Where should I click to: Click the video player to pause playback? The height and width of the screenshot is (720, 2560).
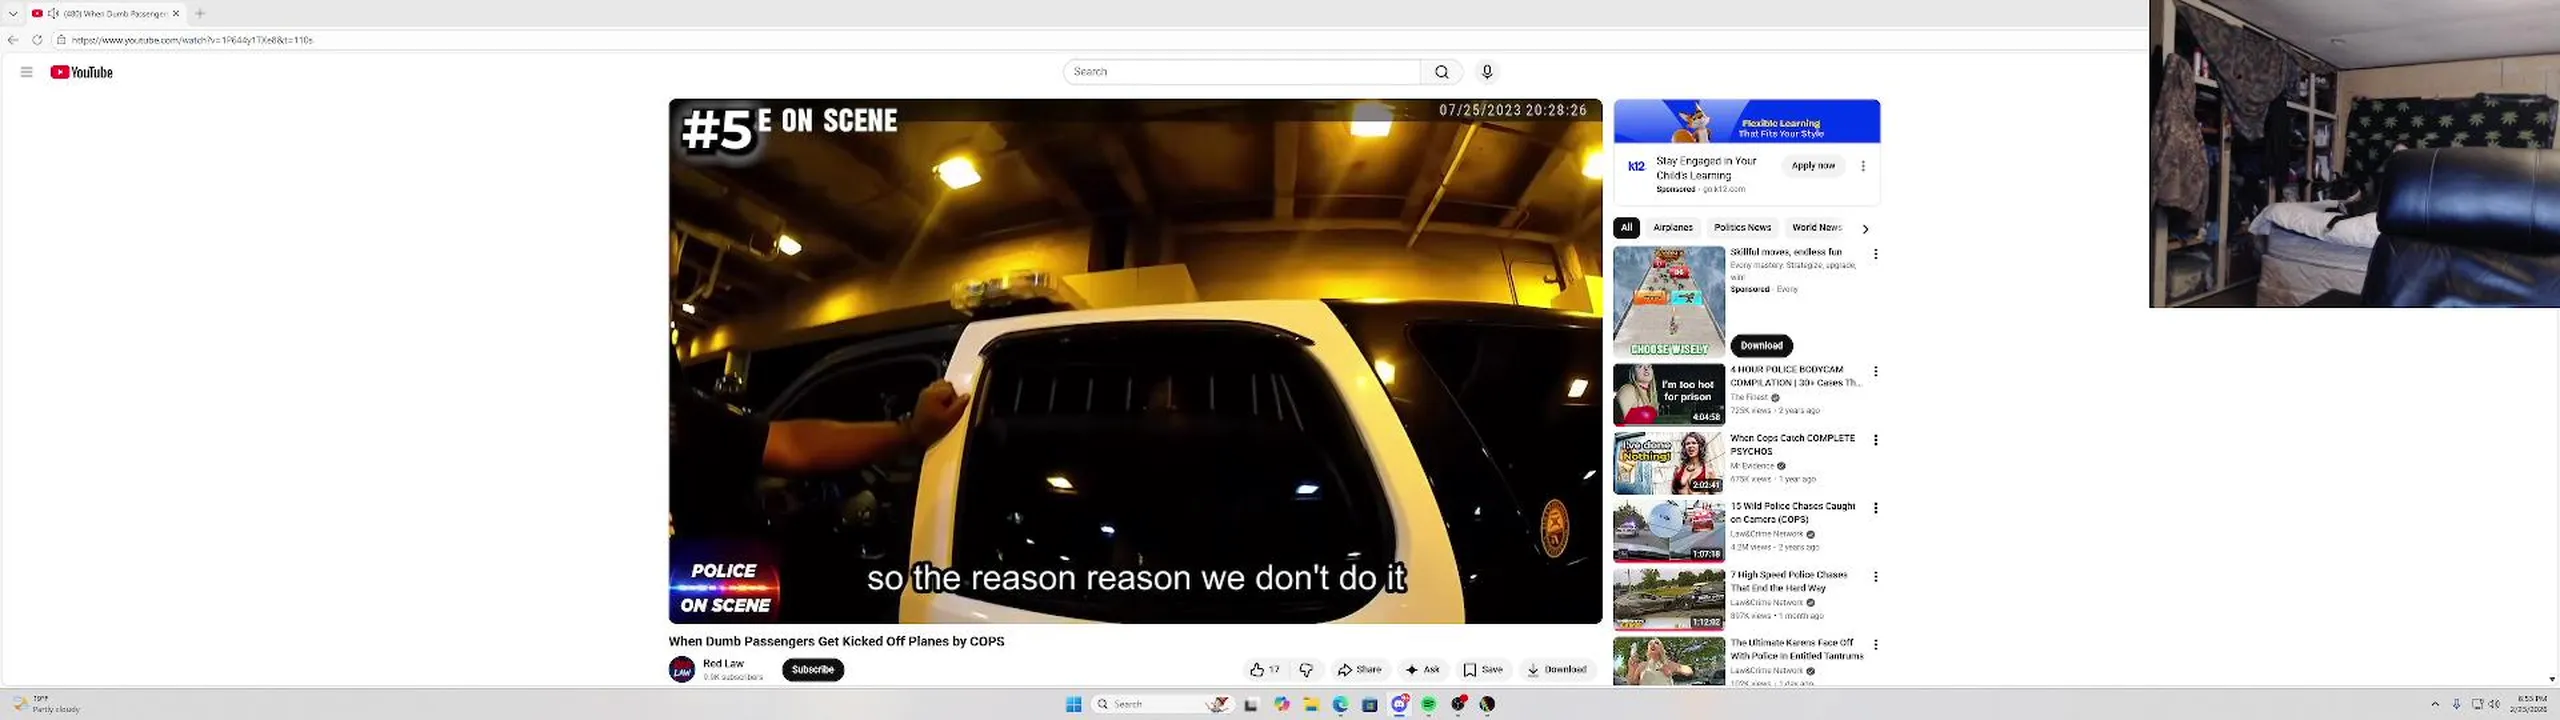click(x=1135, y=360)
